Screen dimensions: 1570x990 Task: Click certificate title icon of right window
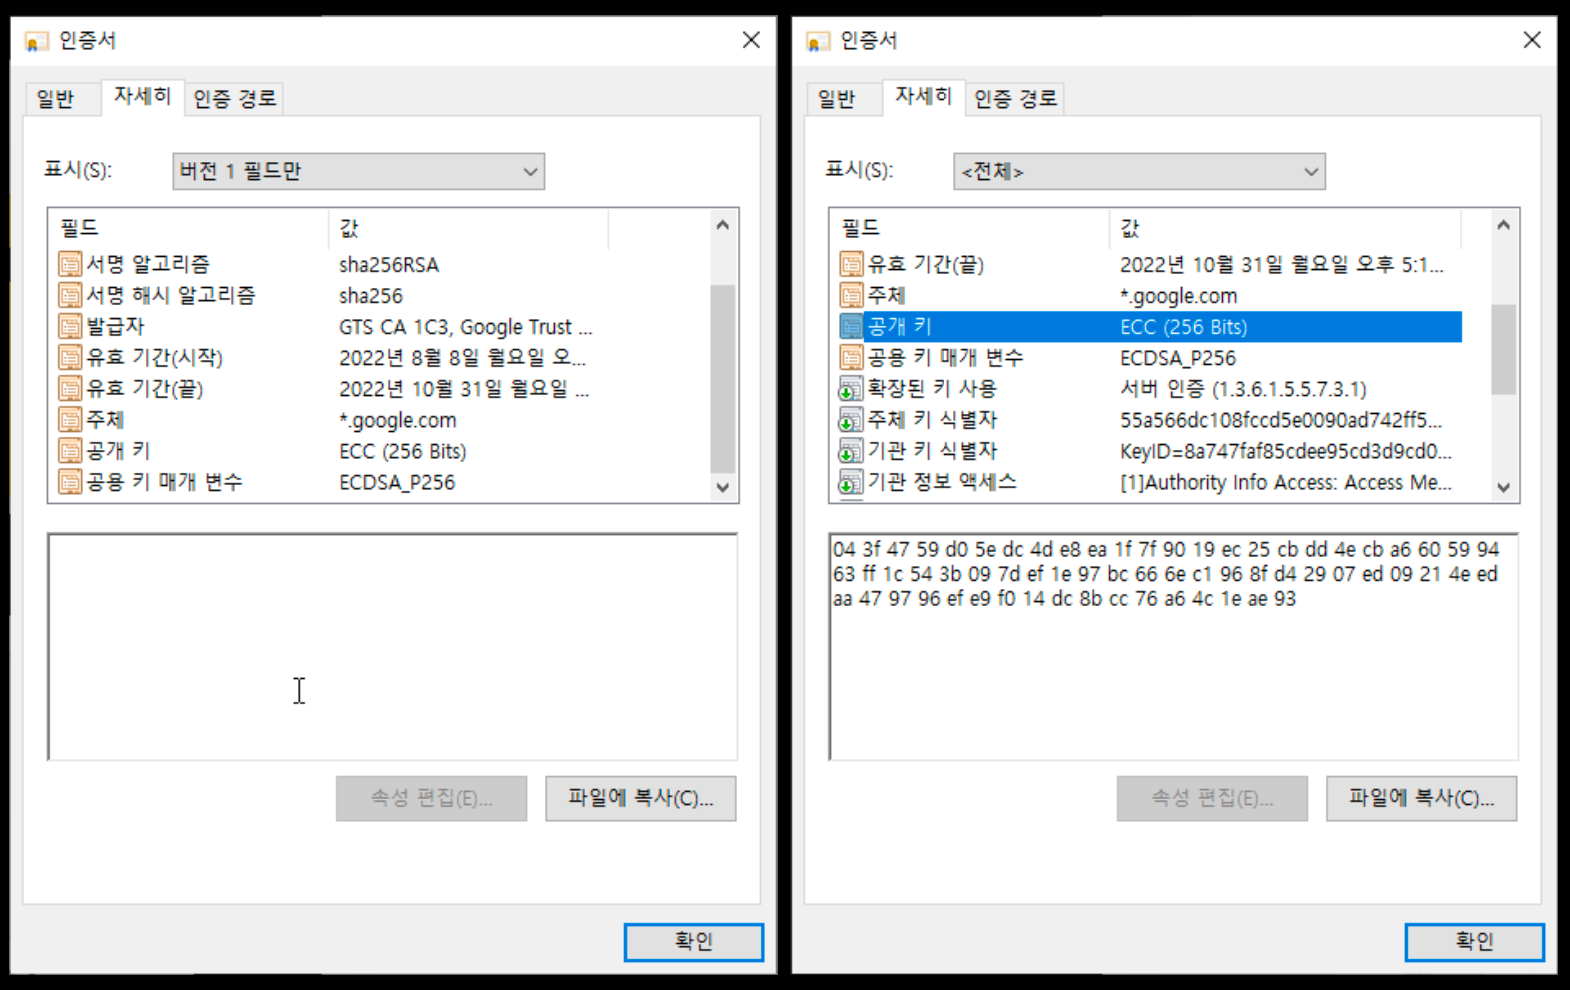(818, 41)
